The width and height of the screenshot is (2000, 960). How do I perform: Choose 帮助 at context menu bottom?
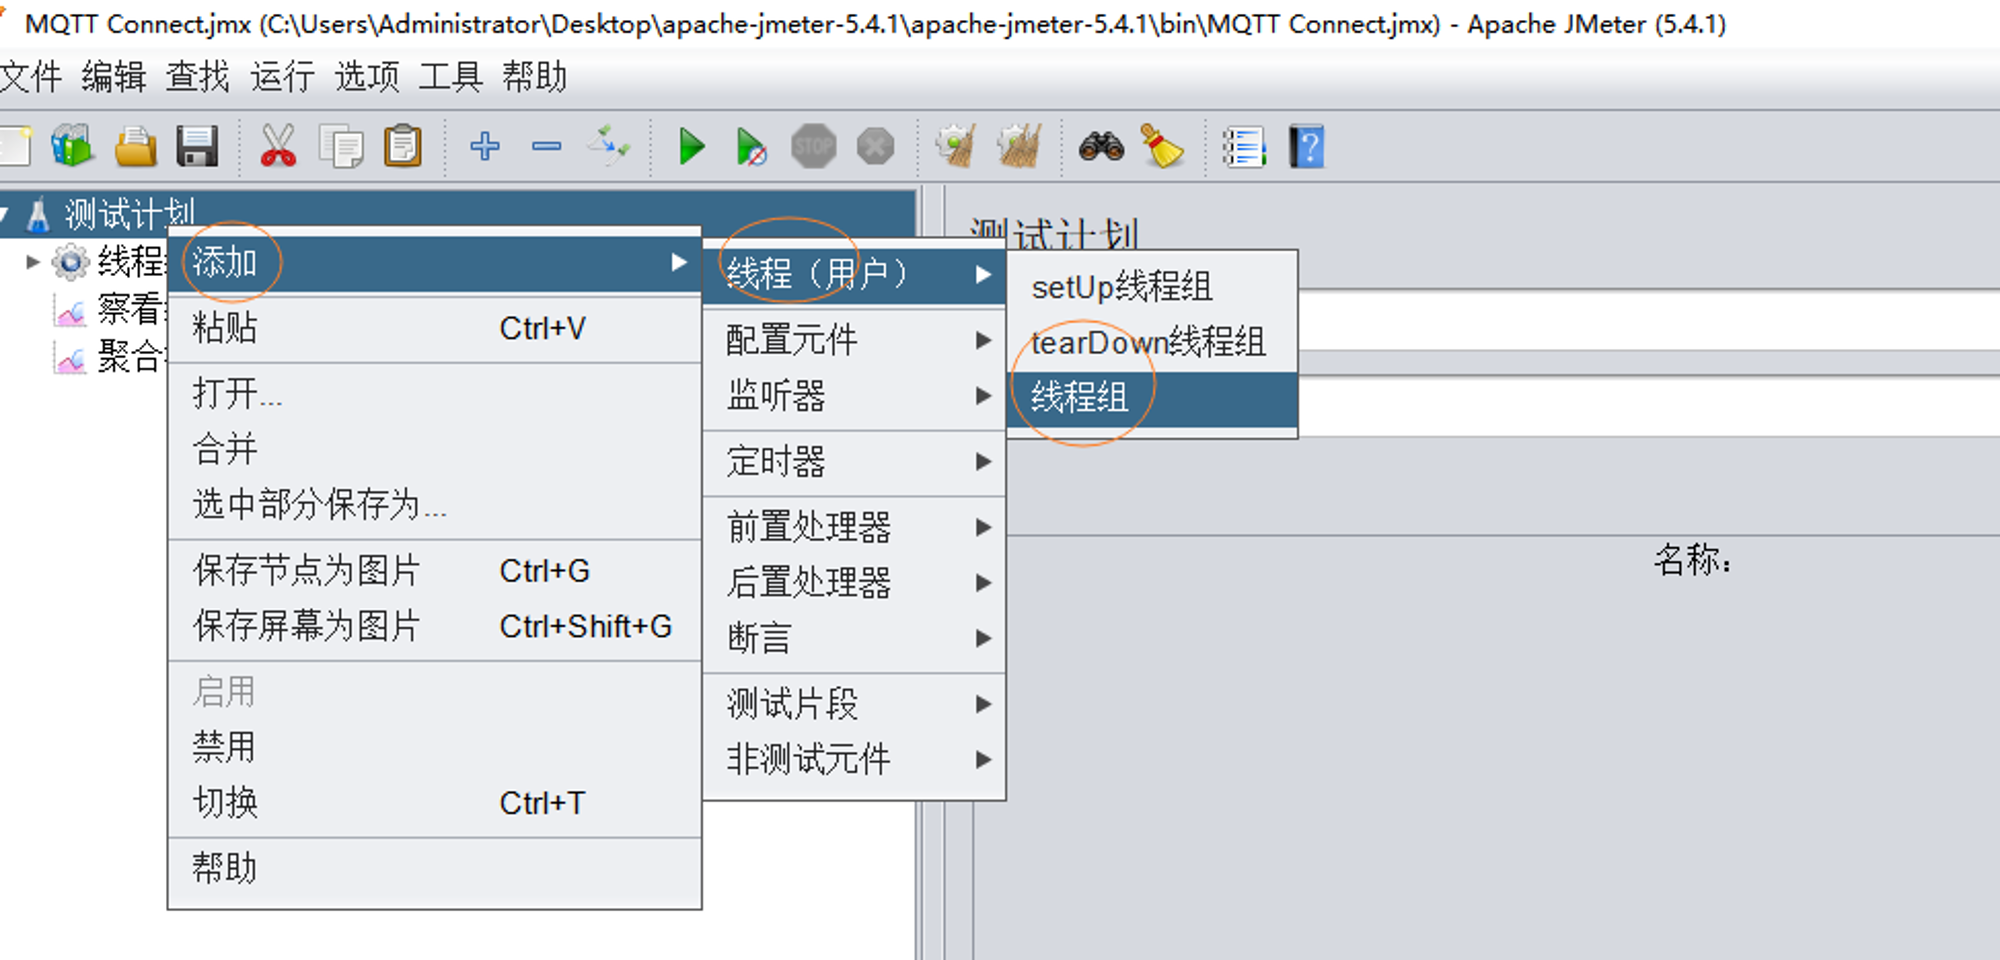click(x=435, y=868)
